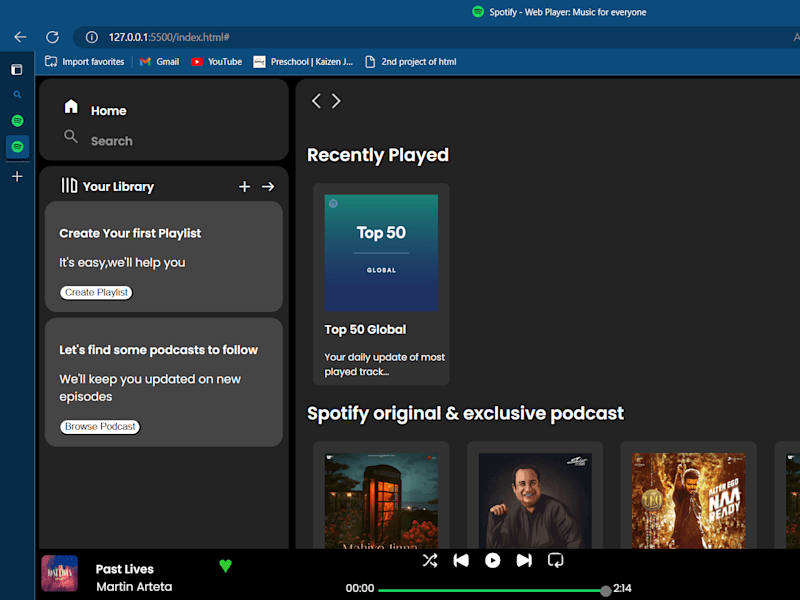
Task: Expand library with right arrow icon
Action: 268,187
